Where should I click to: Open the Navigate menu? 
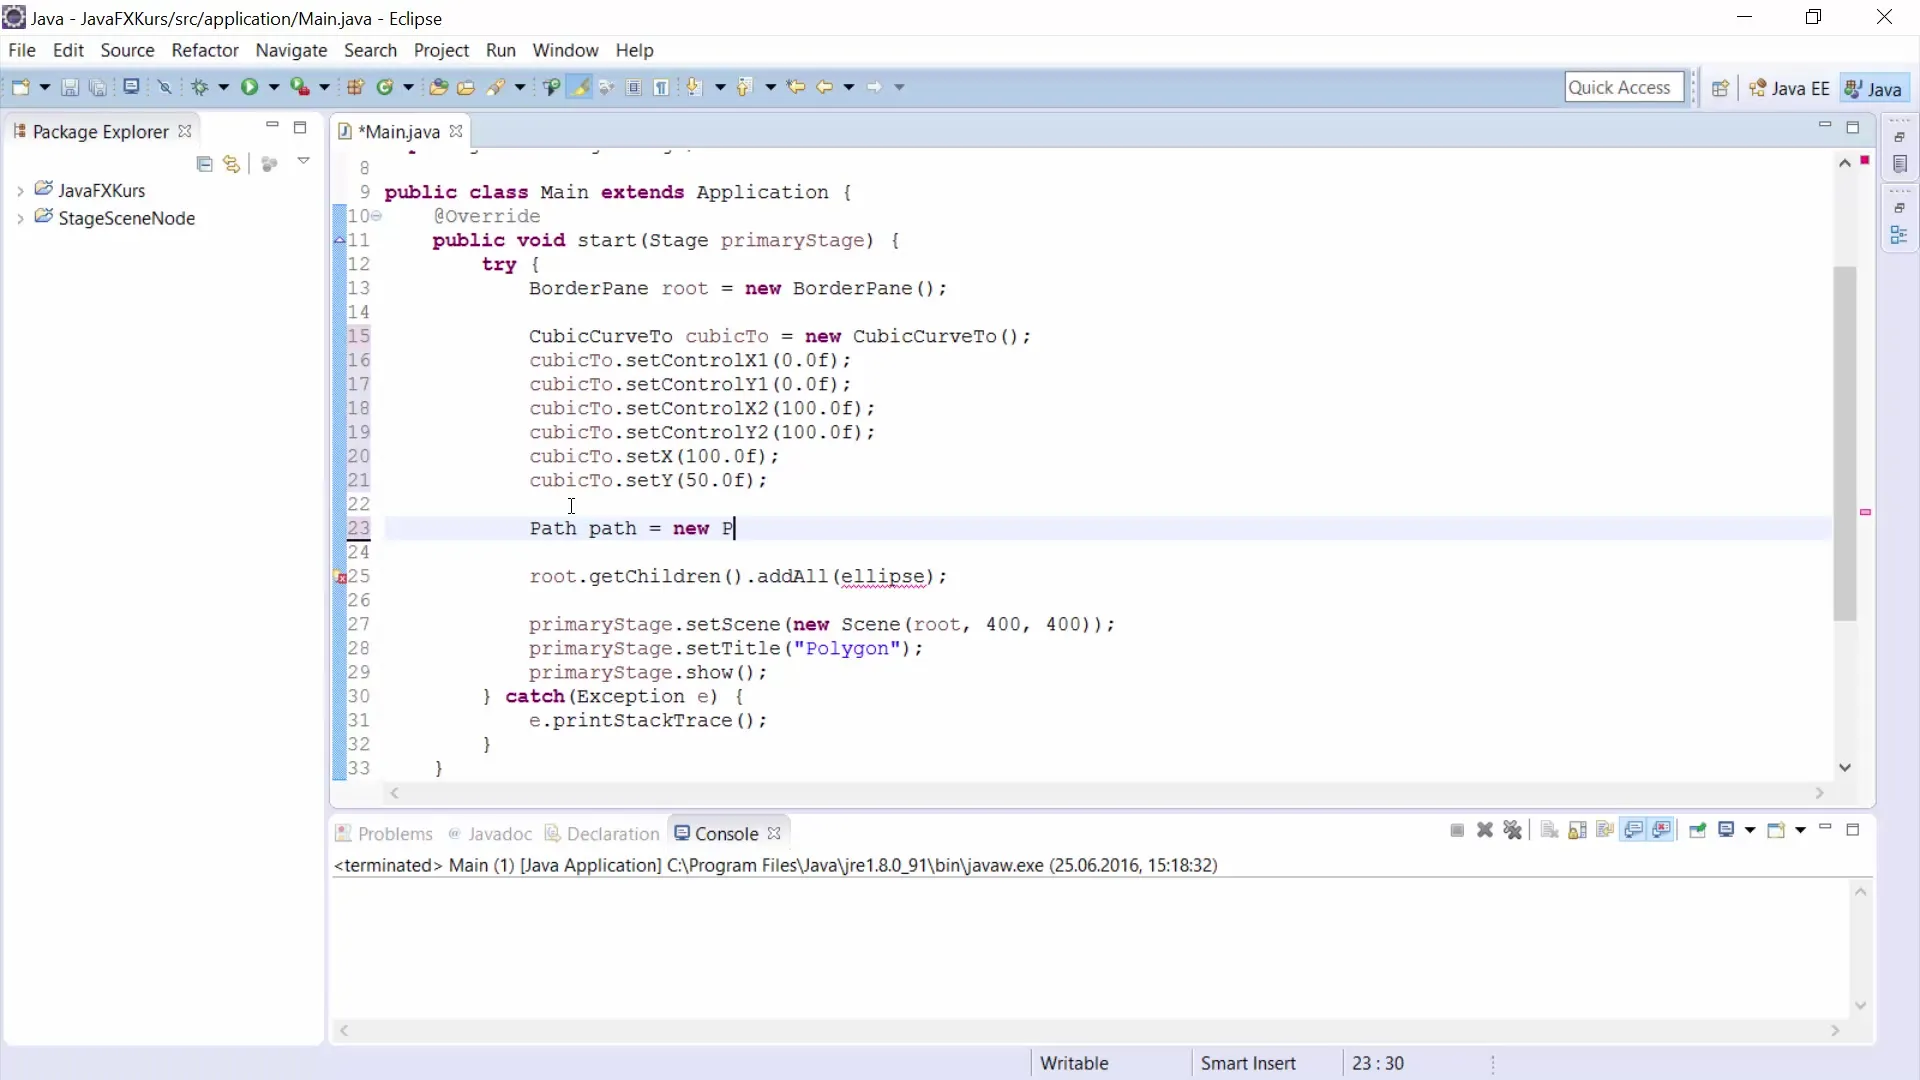pyautogui.click(x=291, y=50)
